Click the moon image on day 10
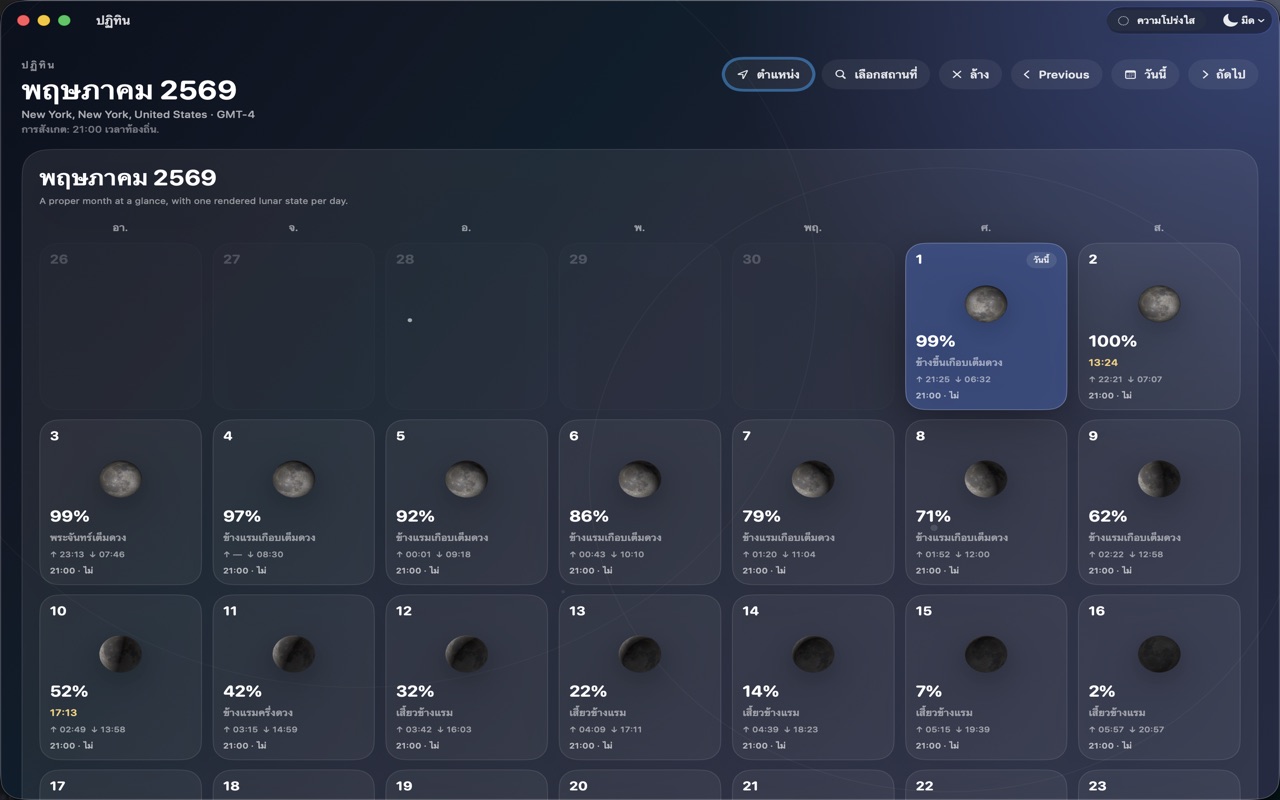Screen dimensions: 1280x800 pyautogui.click(x=120, y=654)
